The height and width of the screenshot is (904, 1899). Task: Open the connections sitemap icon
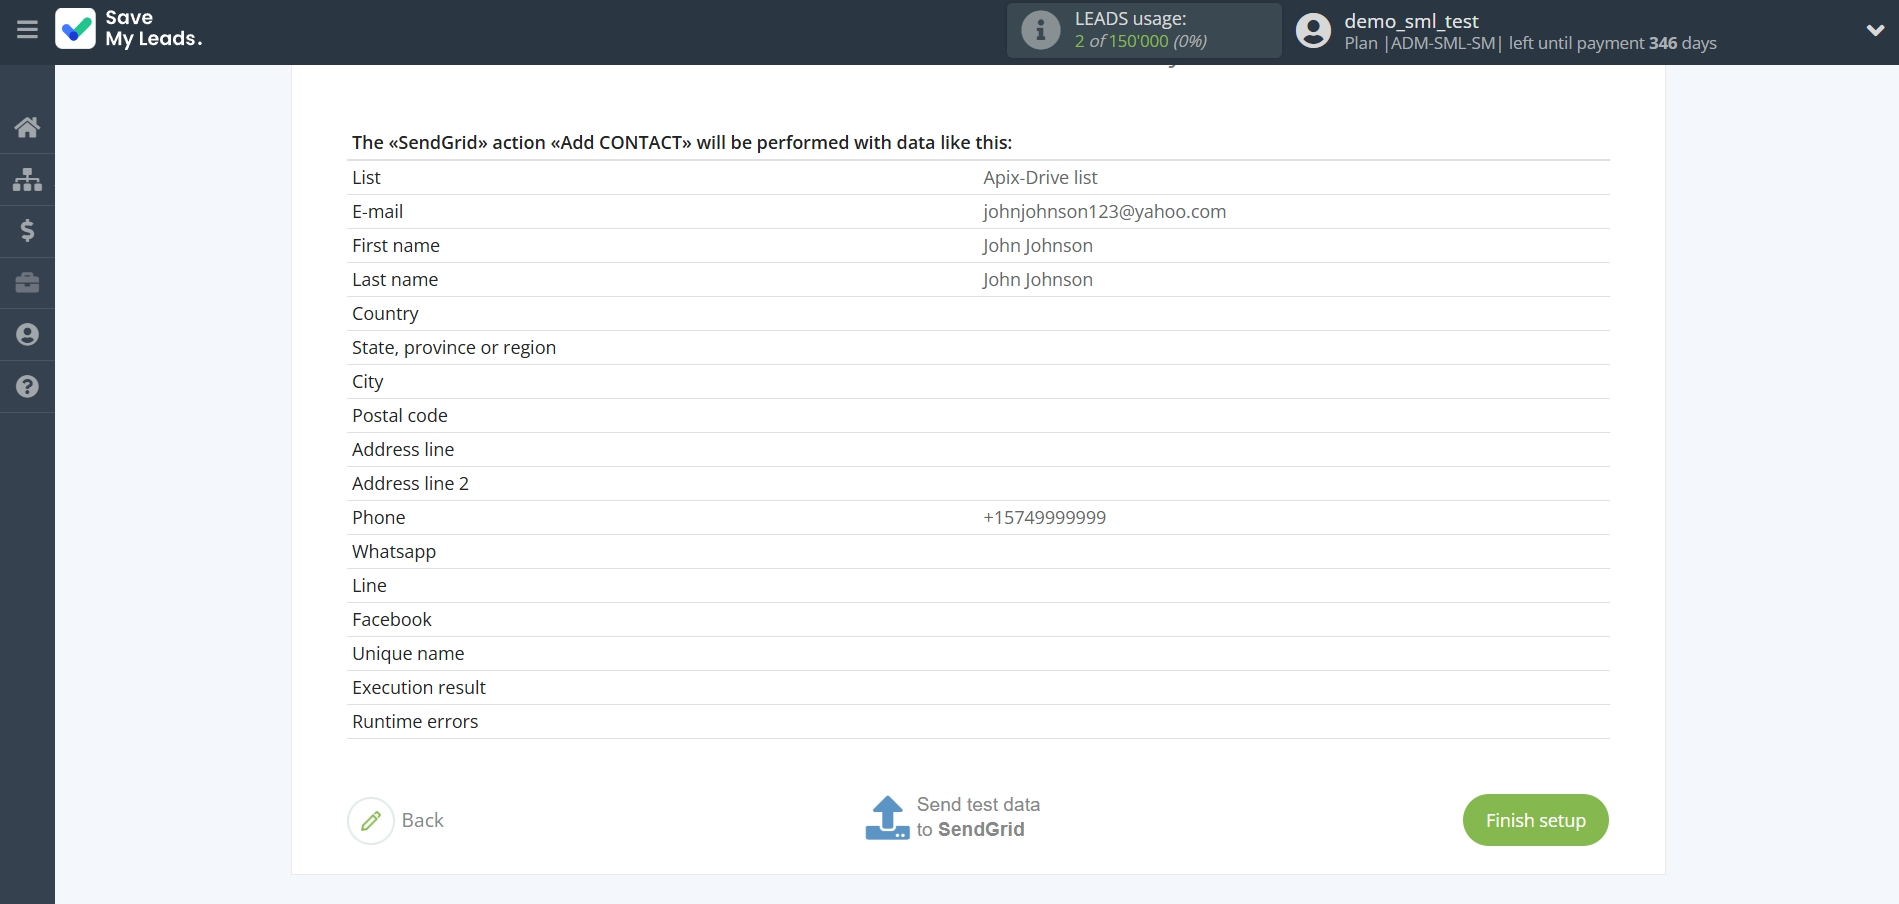(x=27, y=179)
